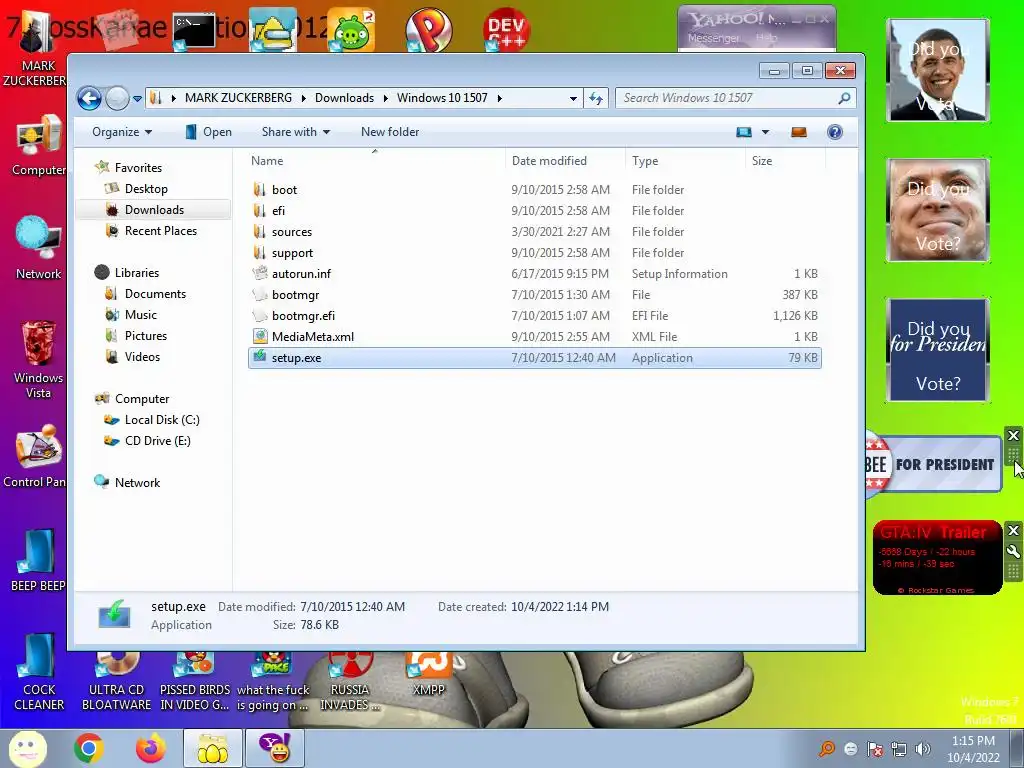This screenshot has height=768, width=1024.
Task: Select the BEEP BEEP desktop icon
Action: (x=39, y=560)
